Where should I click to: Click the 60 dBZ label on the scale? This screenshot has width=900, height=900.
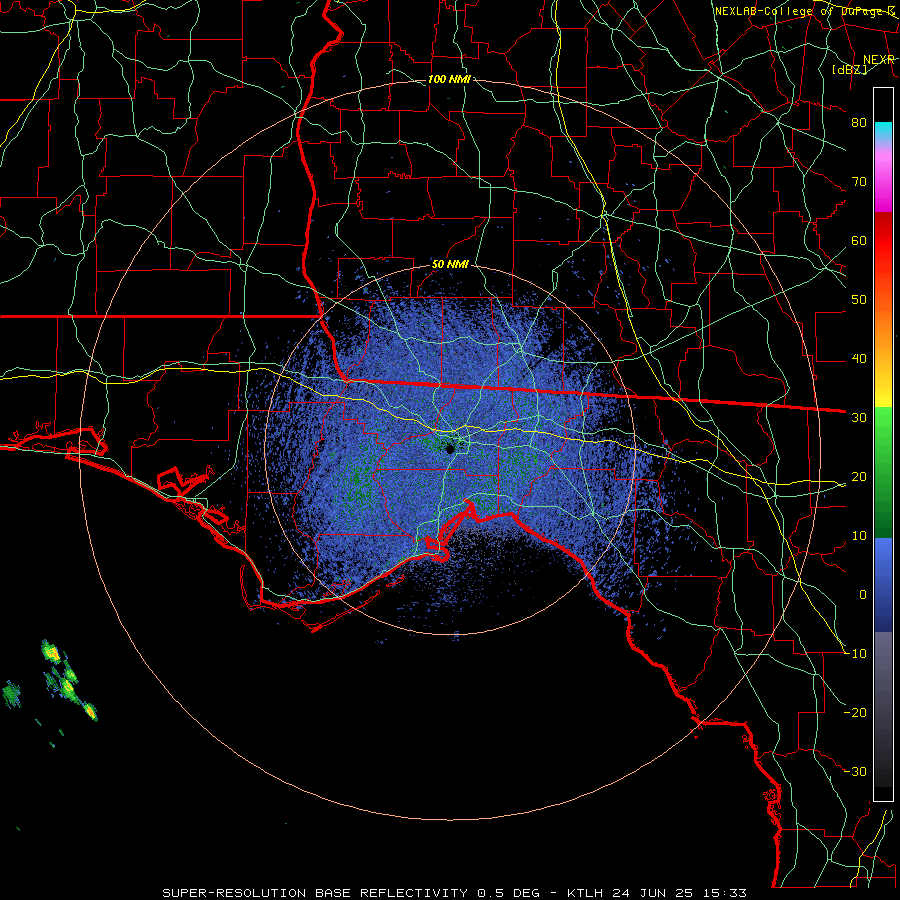tap(859, 240)
